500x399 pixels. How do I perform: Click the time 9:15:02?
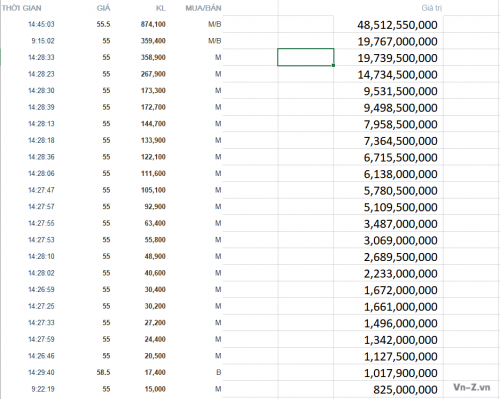tap(43, 41)
